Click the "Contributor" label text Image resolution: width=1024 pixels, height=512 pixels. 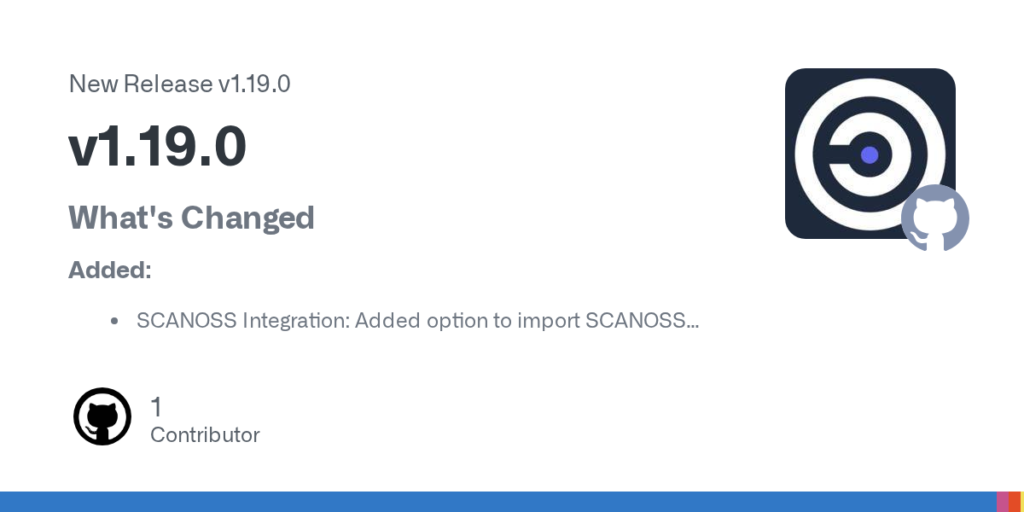(x=205, y=435)
